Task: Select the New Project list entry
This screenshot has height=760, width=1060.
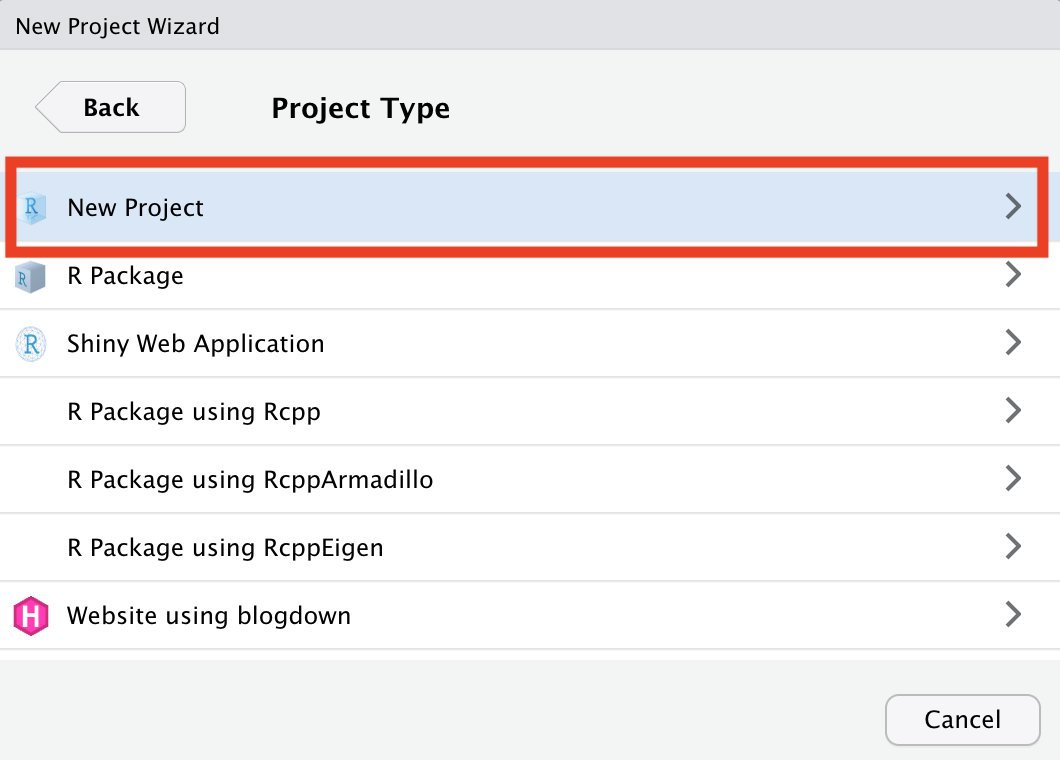Action: (527, 207)
